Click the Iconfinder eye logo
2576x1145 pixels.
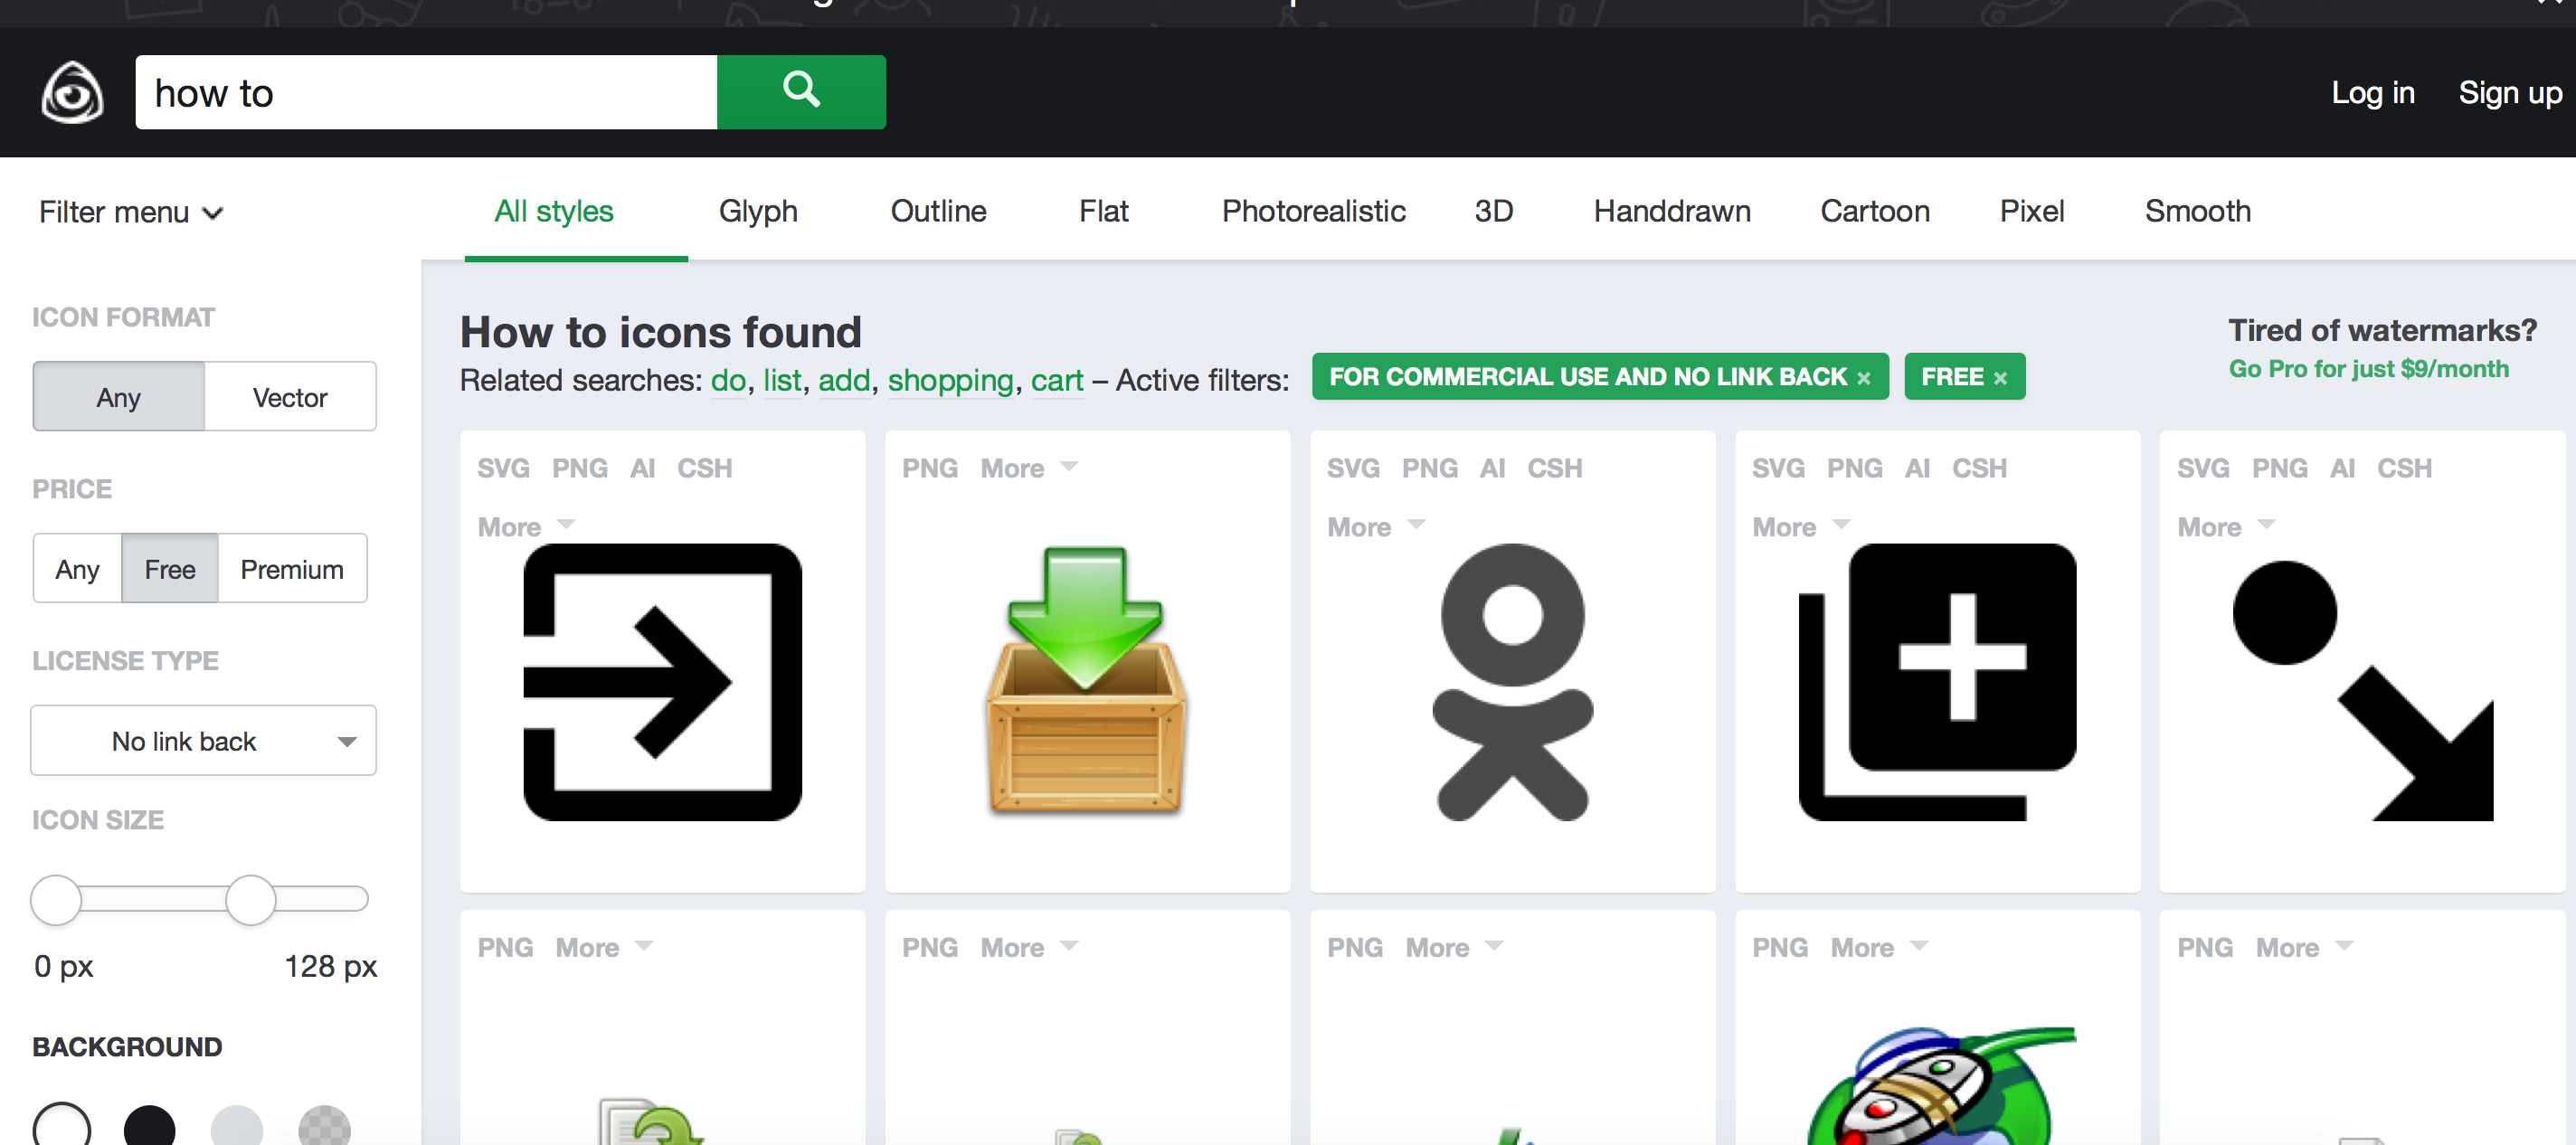[x=72, y=93]
